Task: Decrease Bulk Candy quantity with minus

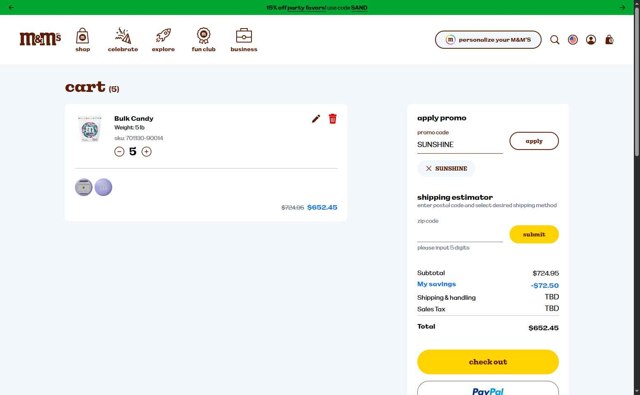Action: coord(119,152)
